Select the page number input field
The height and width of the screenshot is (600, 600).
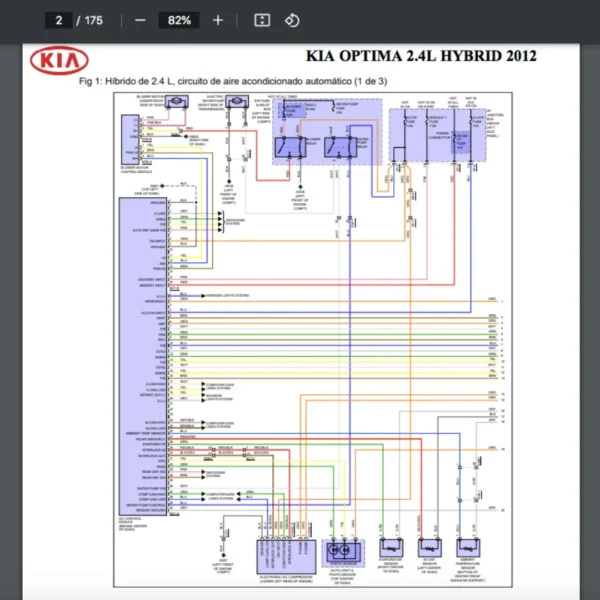point(61,20)
